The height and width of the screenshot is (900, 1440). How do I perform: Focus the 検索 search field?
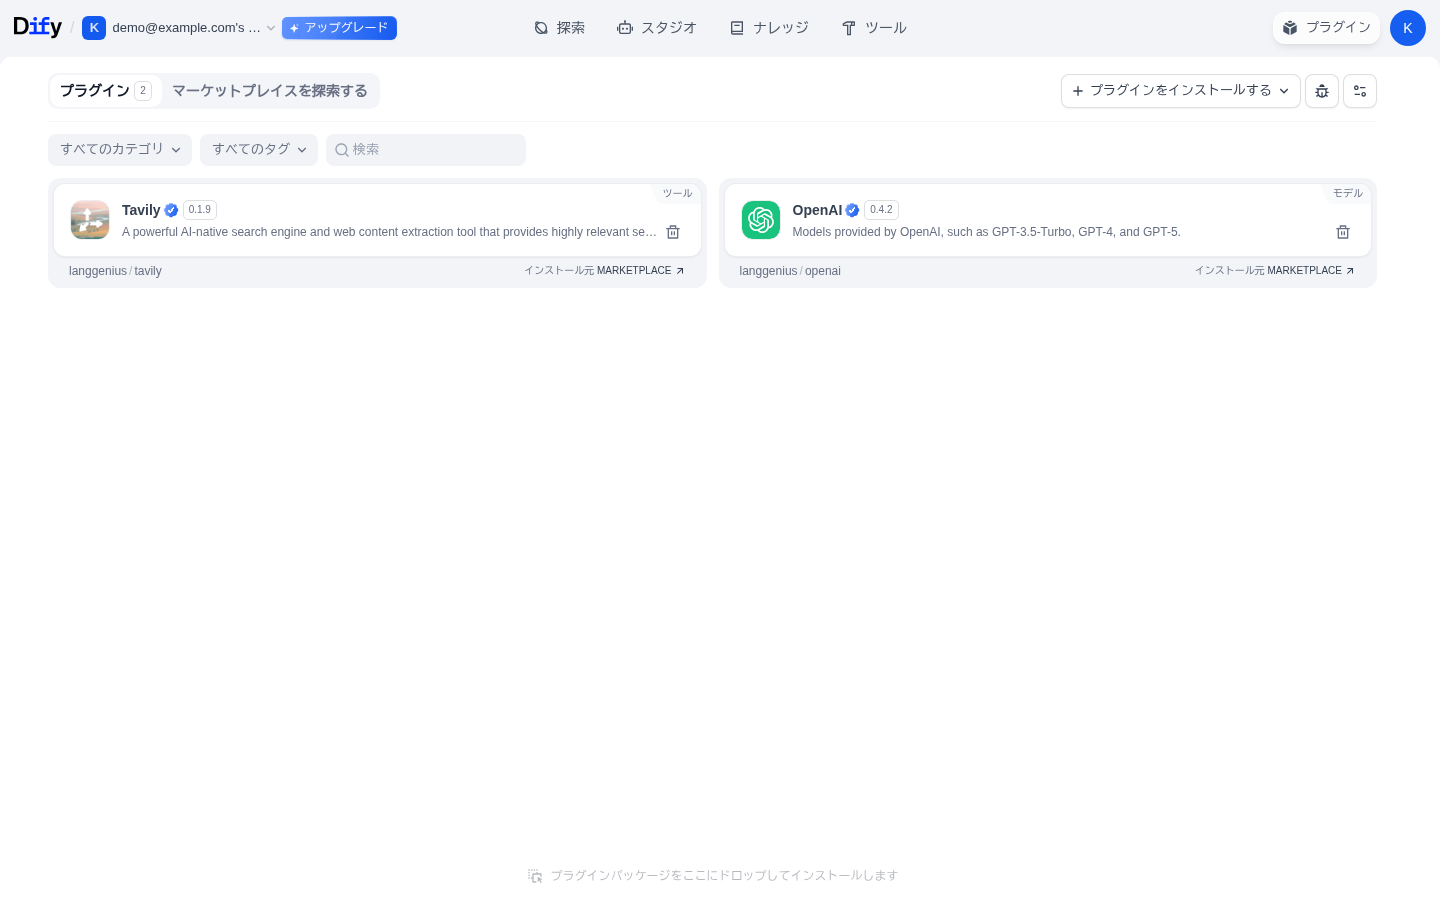[x=426, y=150]
